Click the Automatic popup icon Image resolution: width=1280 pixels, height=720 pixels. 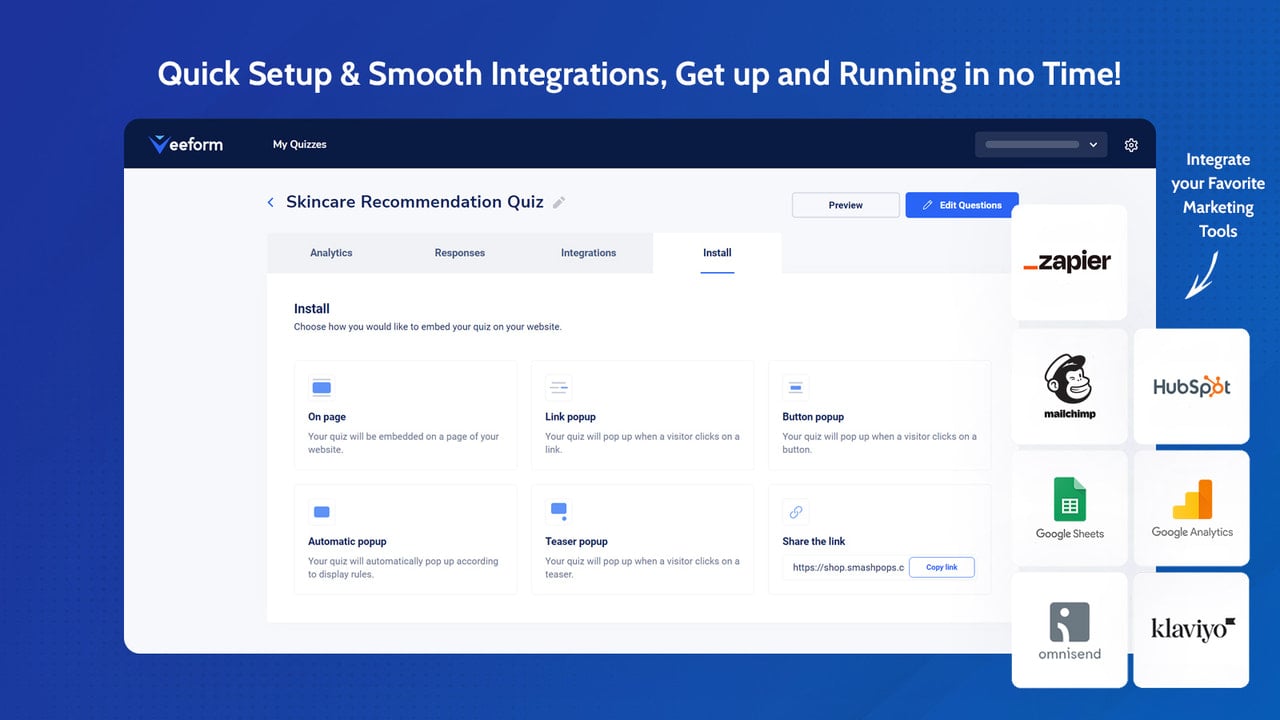321,512
